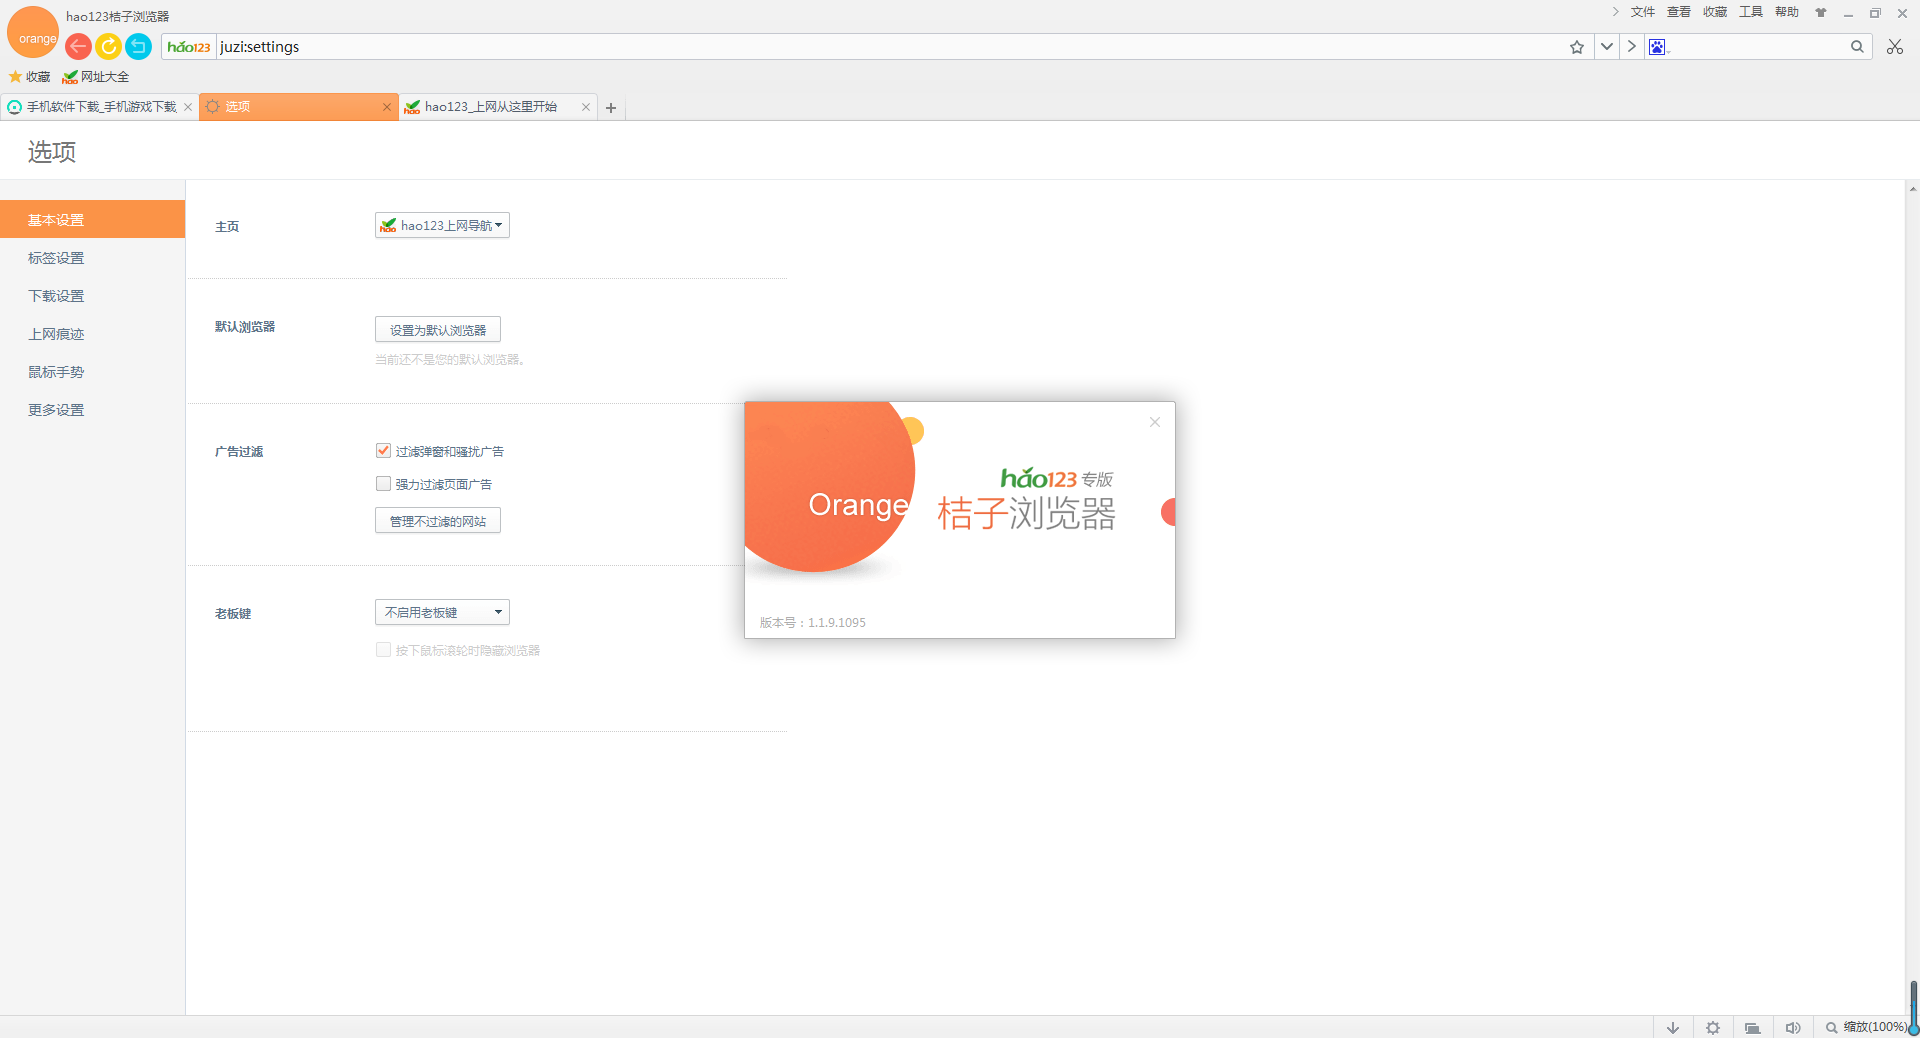Switch to 手机软件下载_手机游戏下载 tab
The height and width of the screenshot is (1038, 1920).
tap(99, 107)
